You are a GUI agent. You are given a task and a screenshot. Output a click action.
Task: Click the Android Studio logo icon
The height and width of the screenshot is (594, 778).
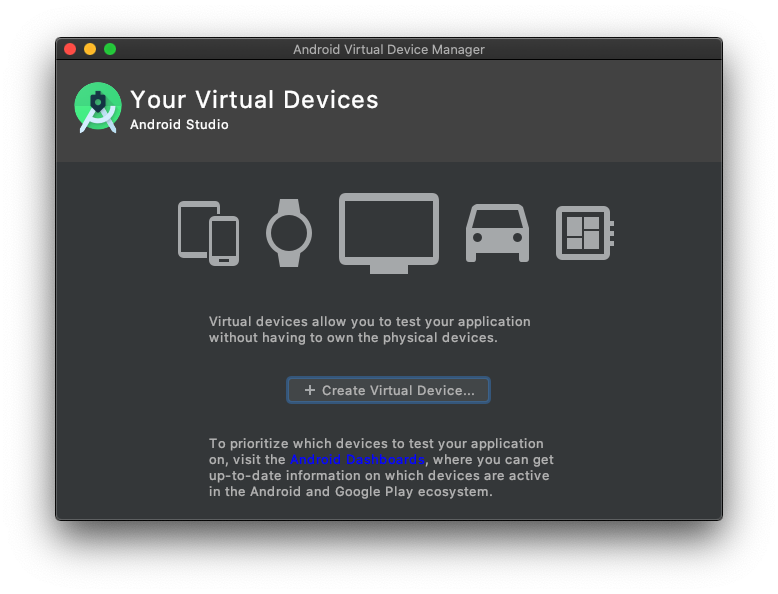coord(98,107)
